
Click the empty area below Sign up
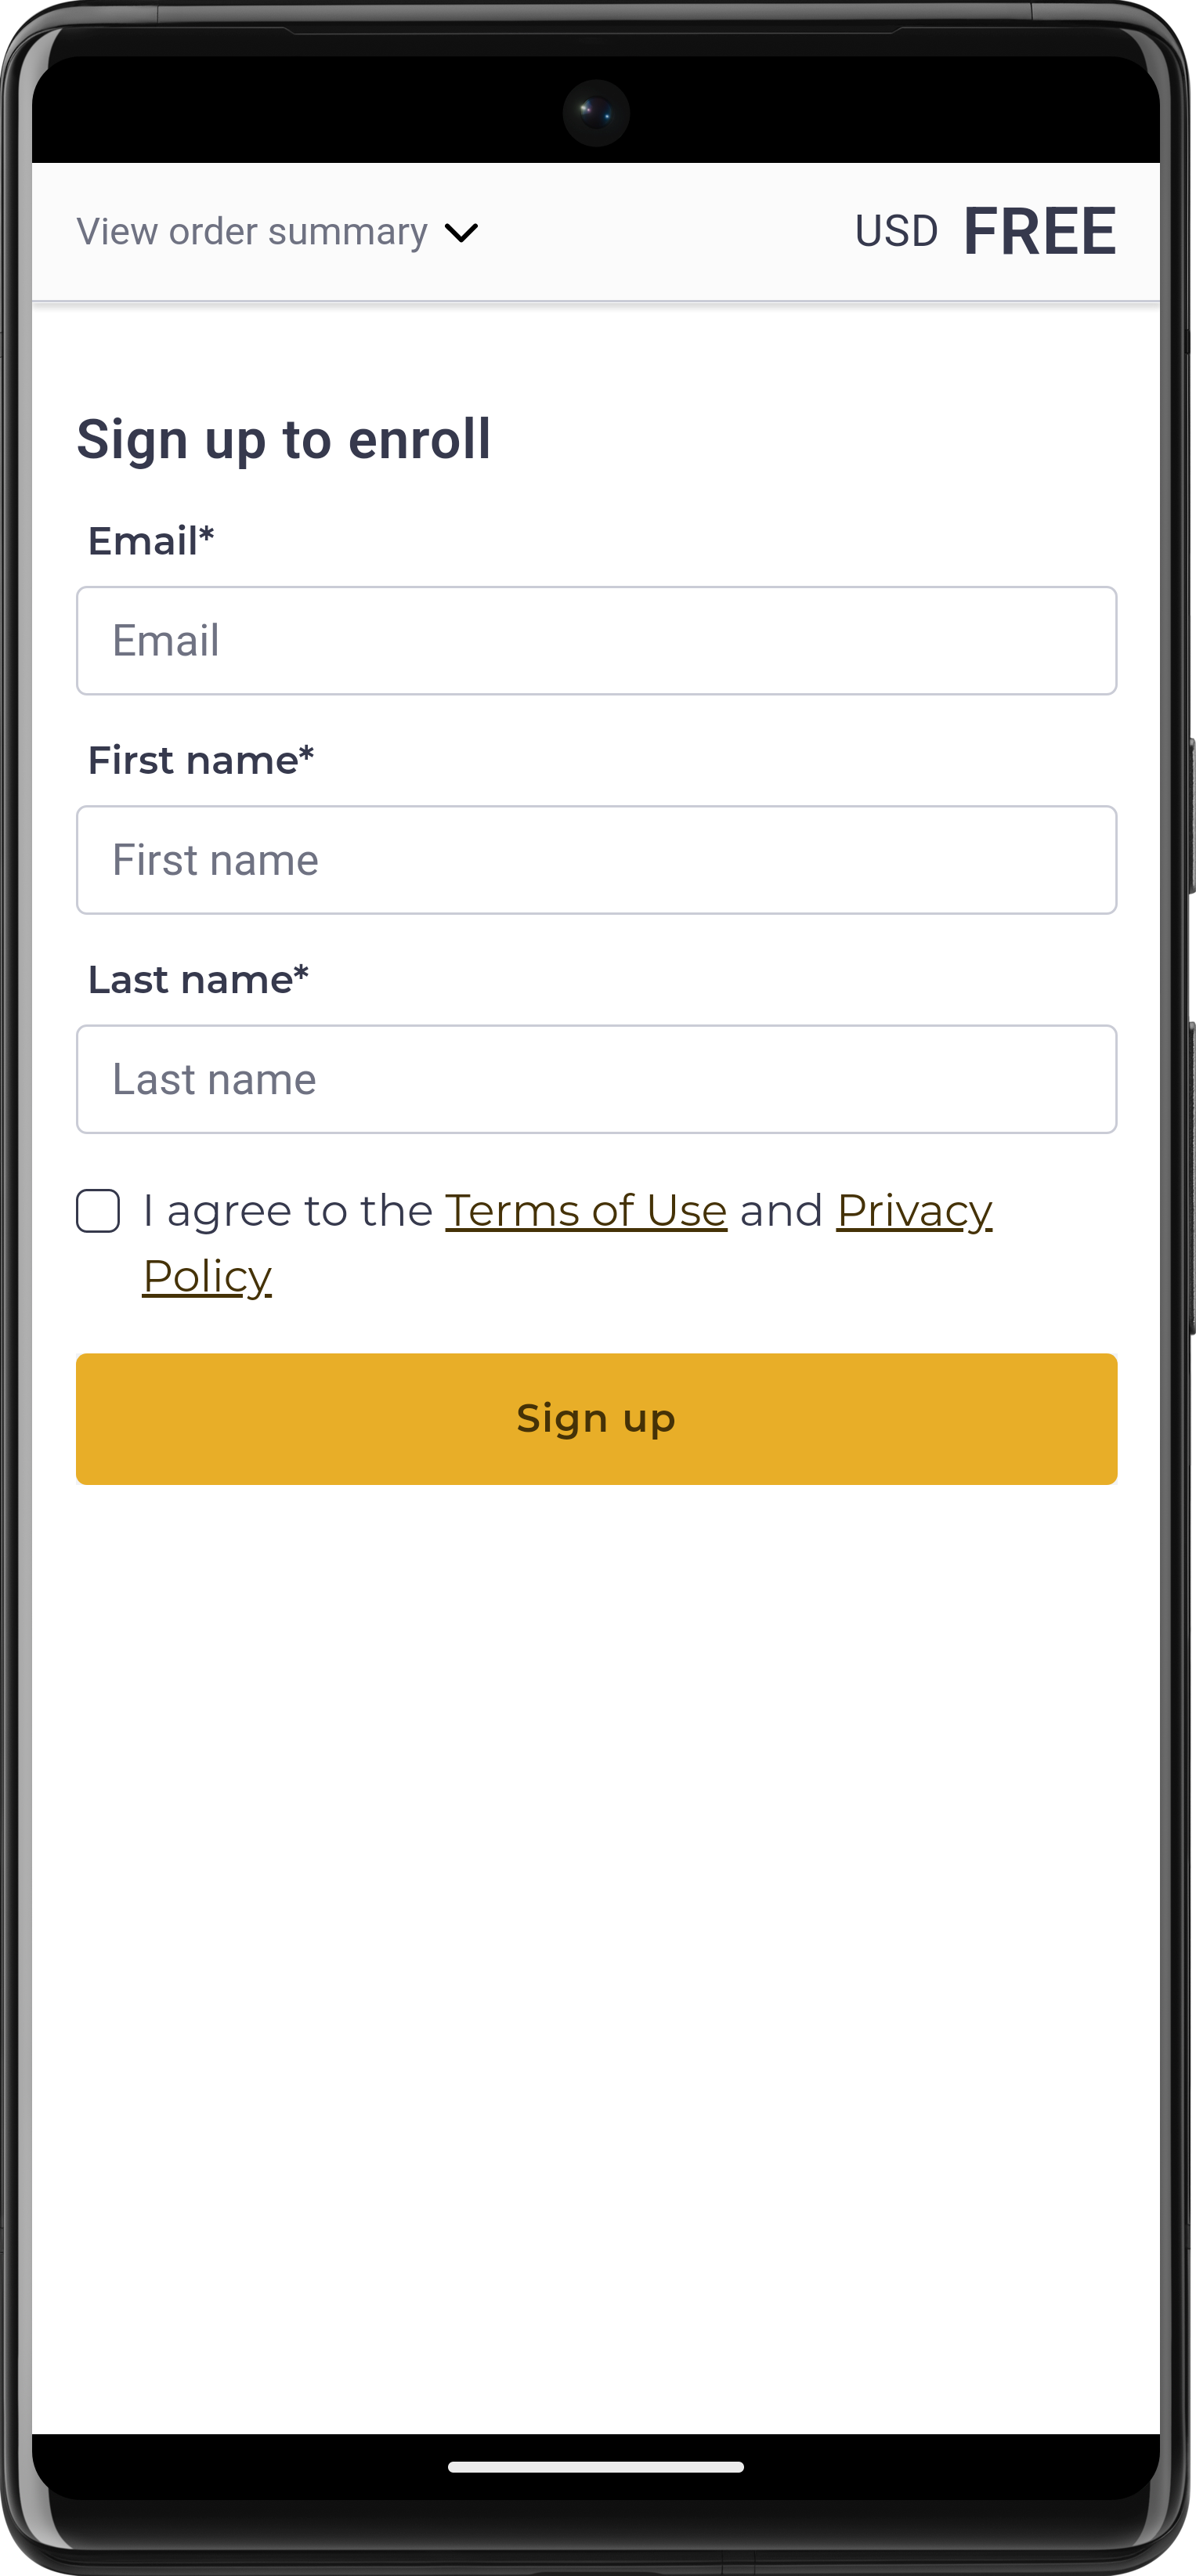(596, 1900)
